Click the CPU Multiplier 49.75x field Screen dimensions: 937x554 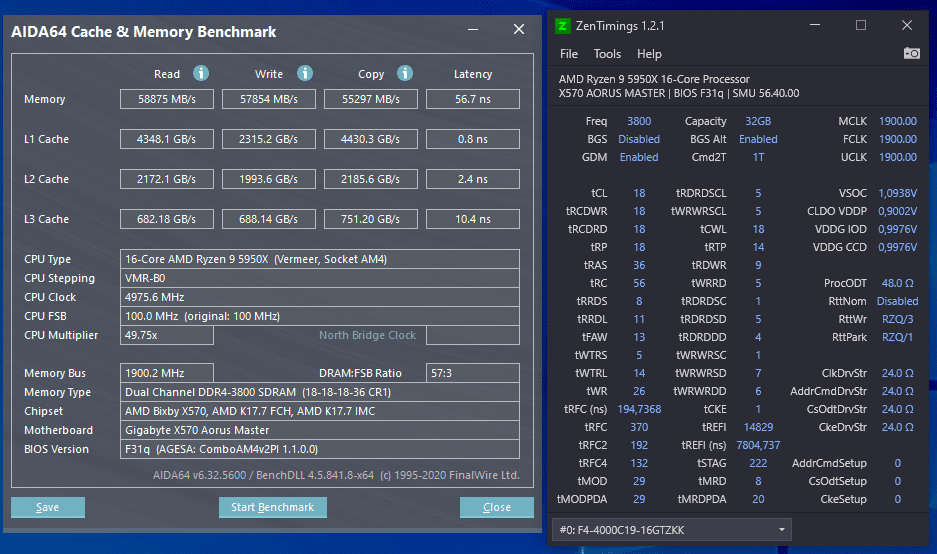167,335
